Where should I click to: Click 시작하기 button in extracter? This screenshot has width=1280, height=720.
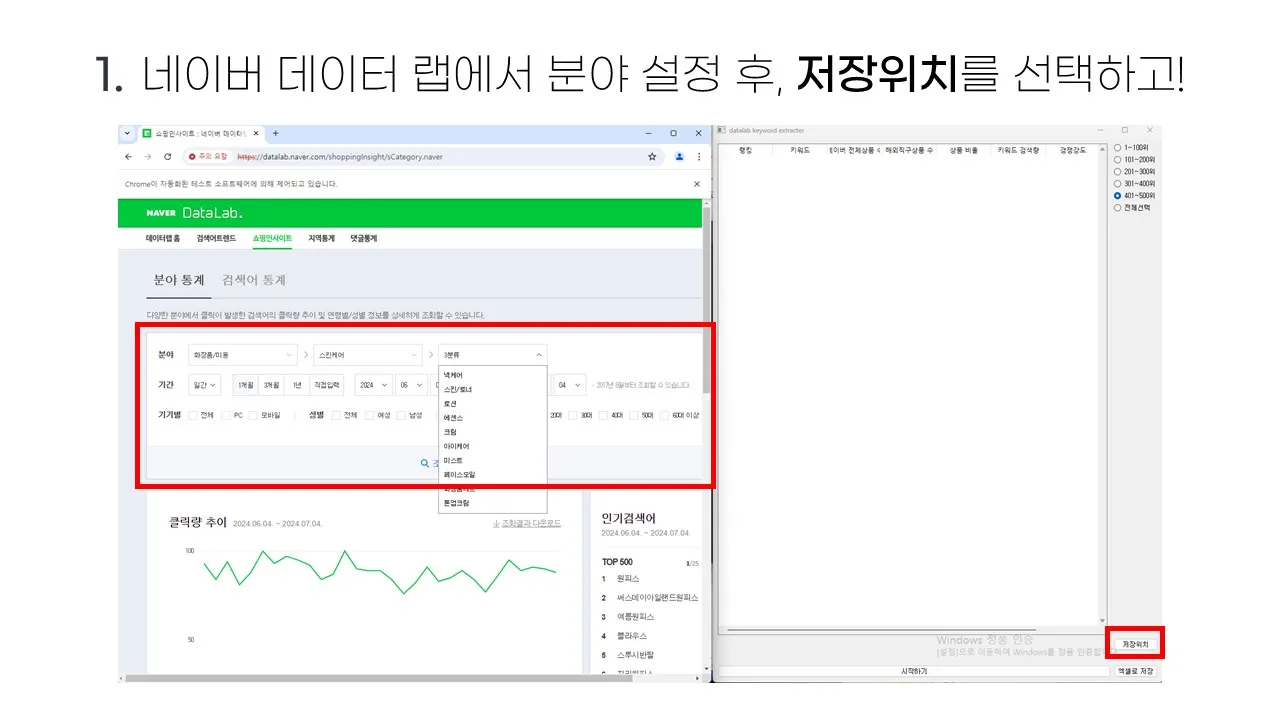click(x=914, y=672)
